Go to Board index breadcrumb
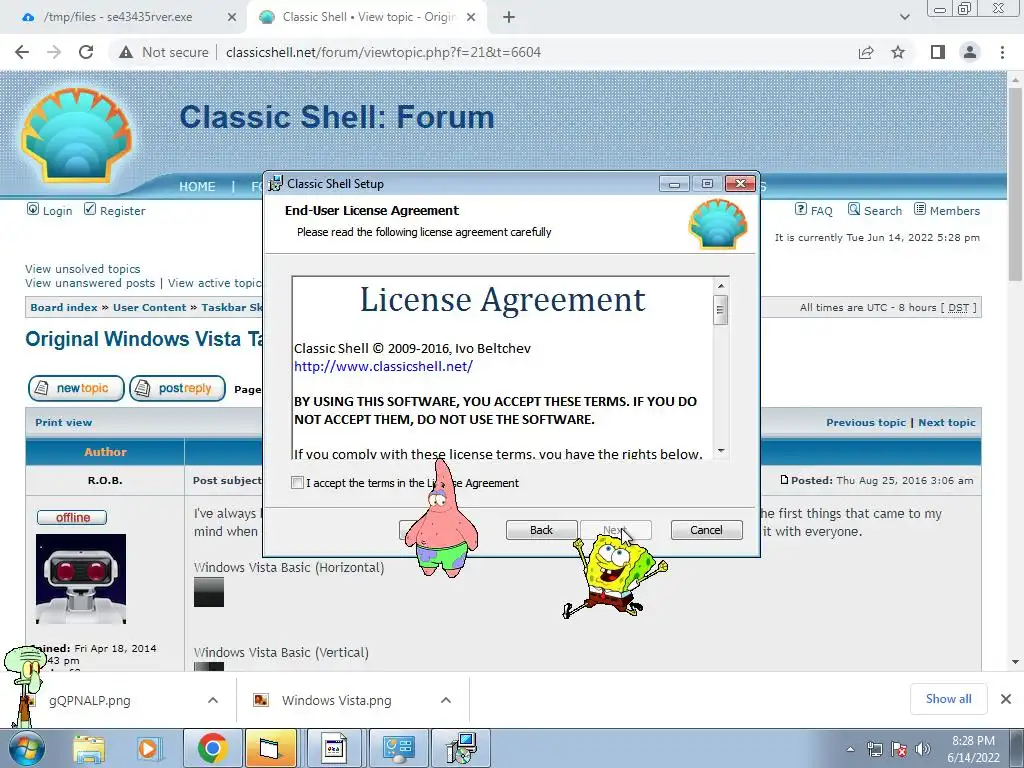 pyautogui.click(x=64, y=307)
